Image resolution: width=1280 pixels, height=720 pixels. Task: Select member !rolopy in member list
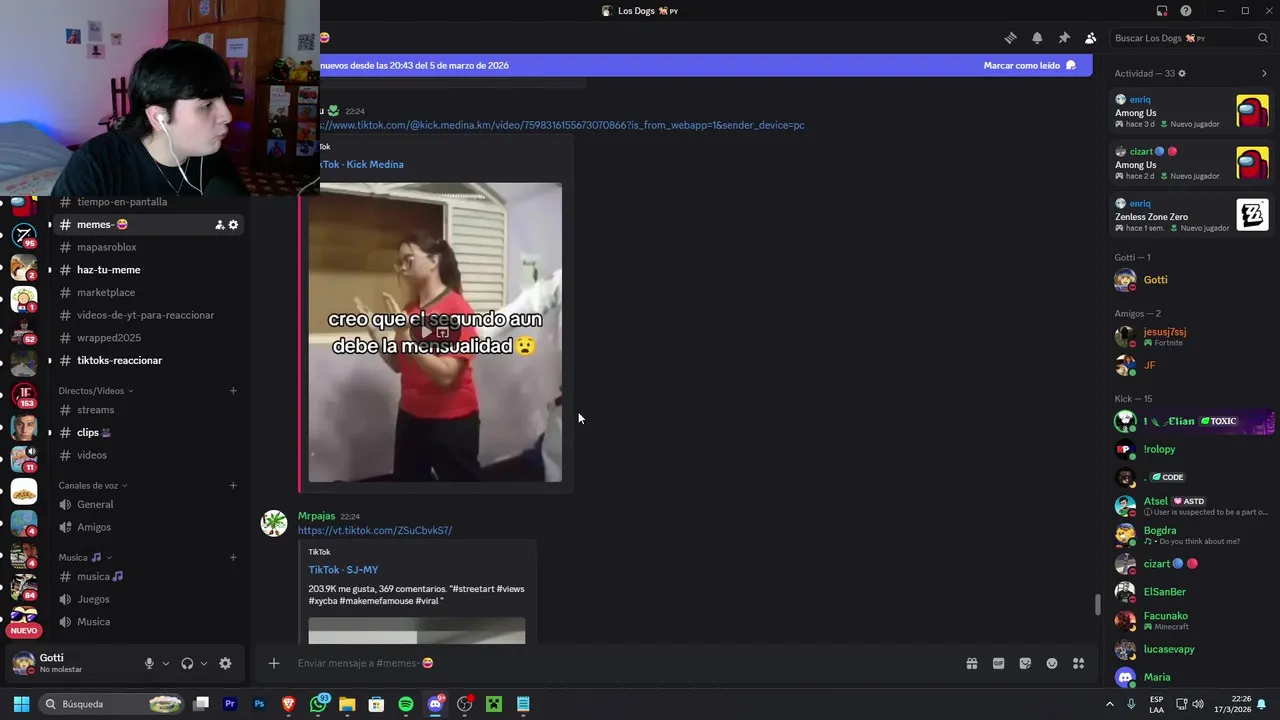coord(1191,449)
